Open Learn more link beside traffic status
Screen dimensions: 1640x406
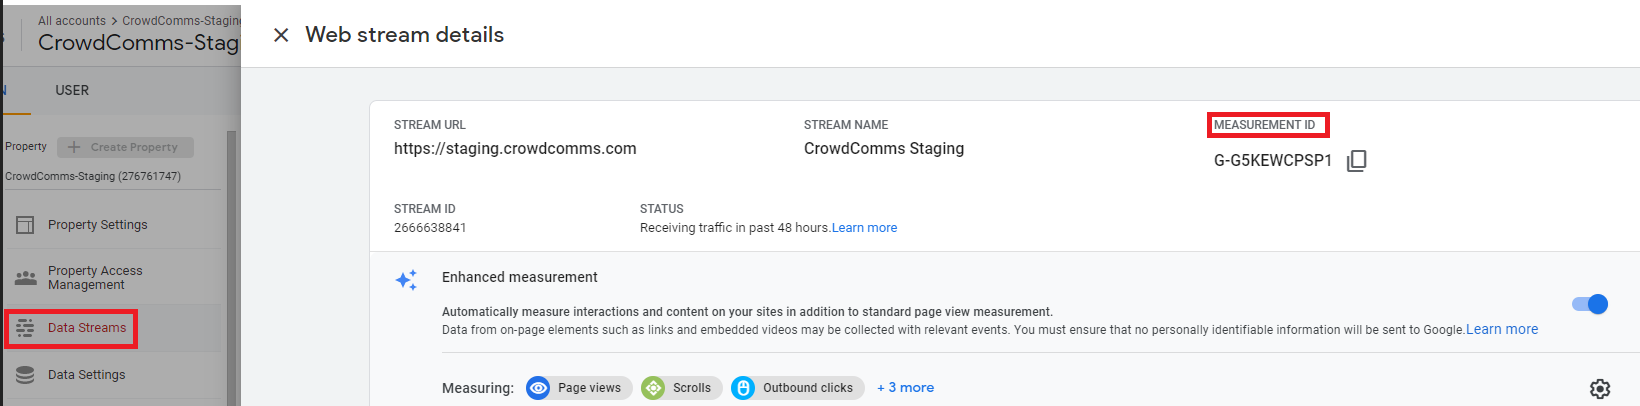click(864, 228)
